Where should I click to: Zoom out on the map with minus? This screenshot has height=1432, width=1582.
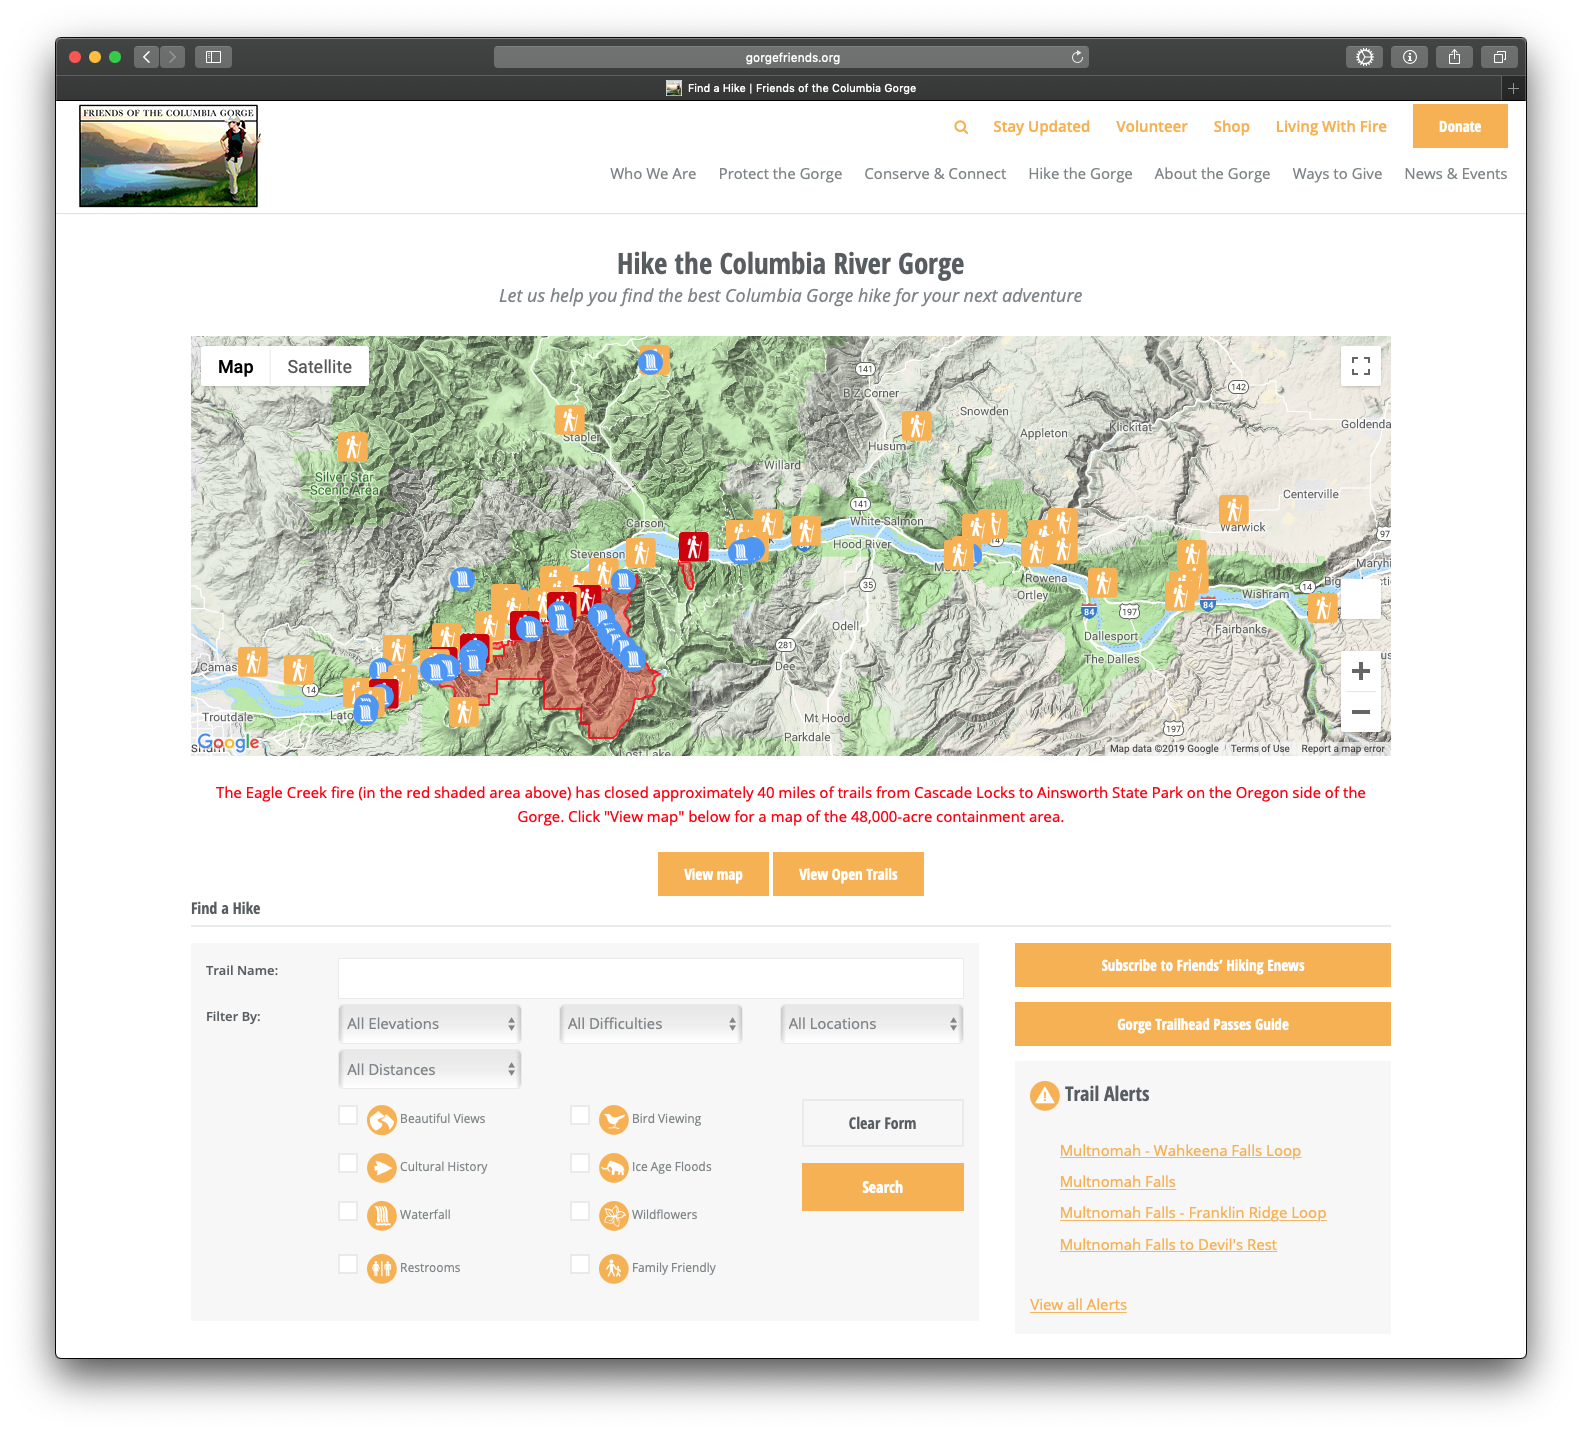click(1361, 712)
